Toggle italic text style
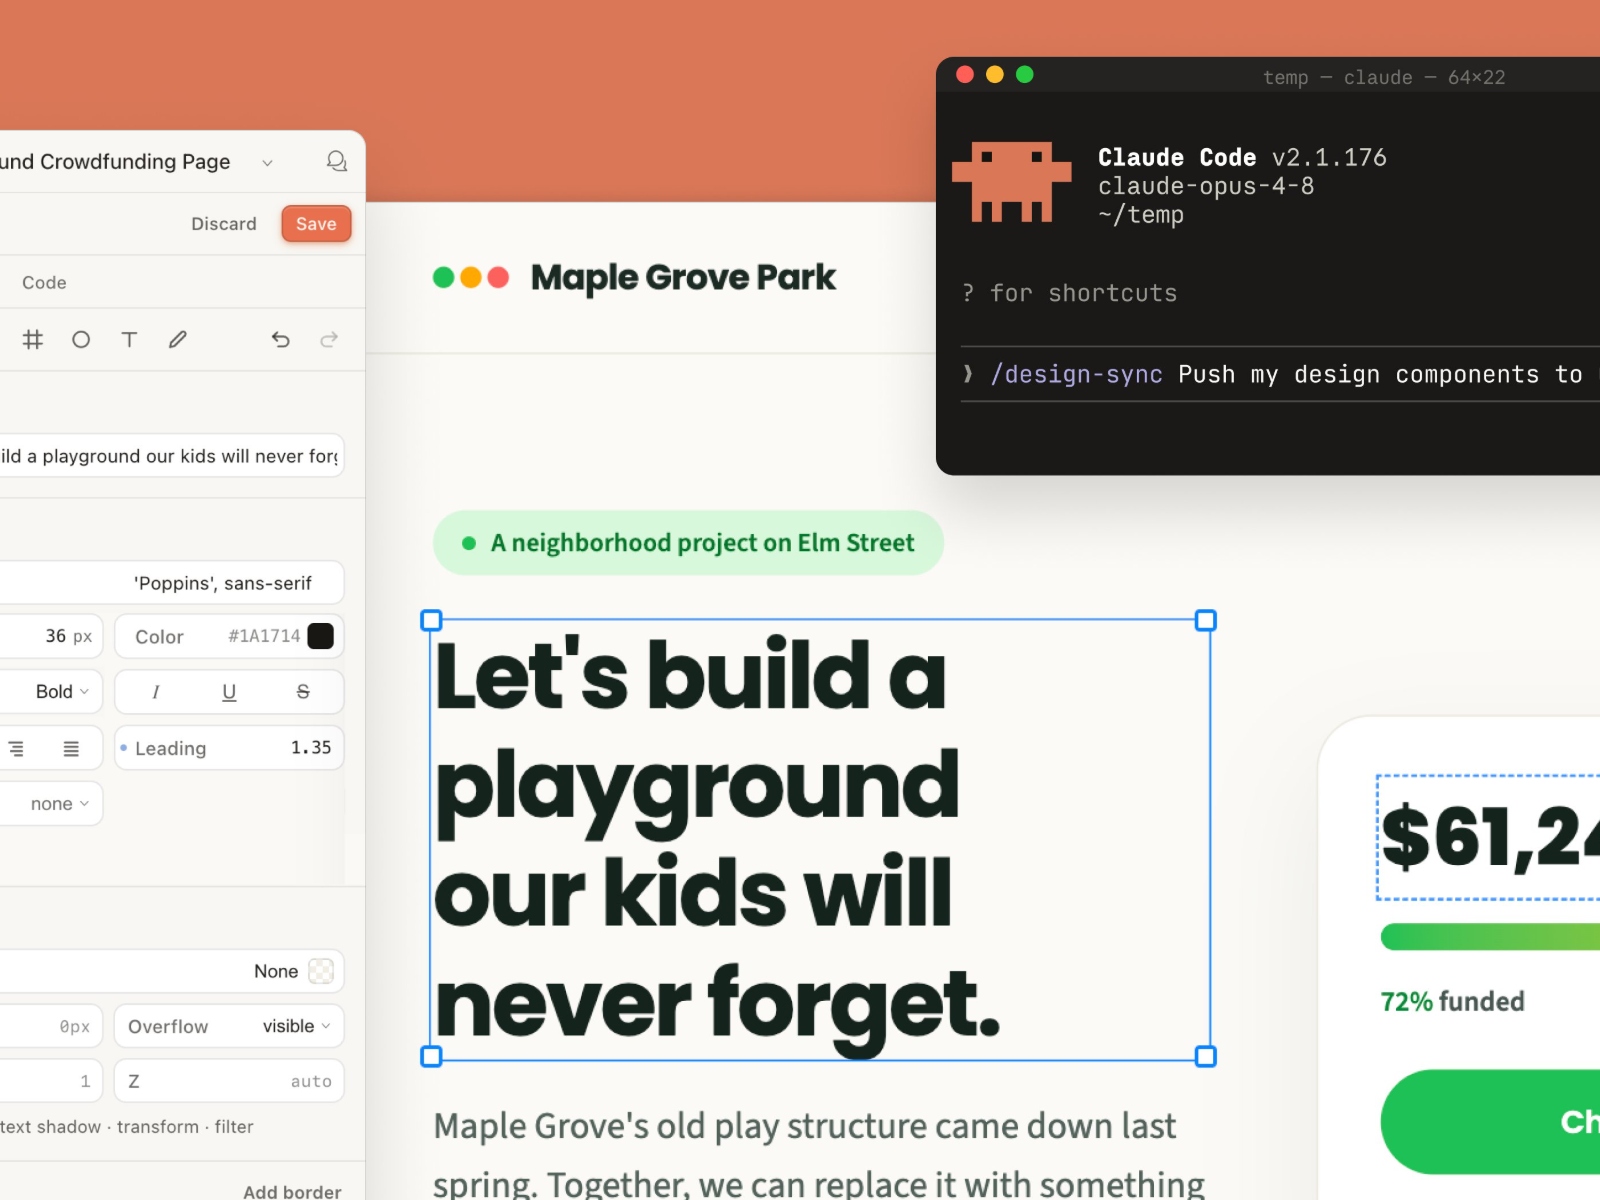The image size is (1600, 1200). [x=156, y=692]
